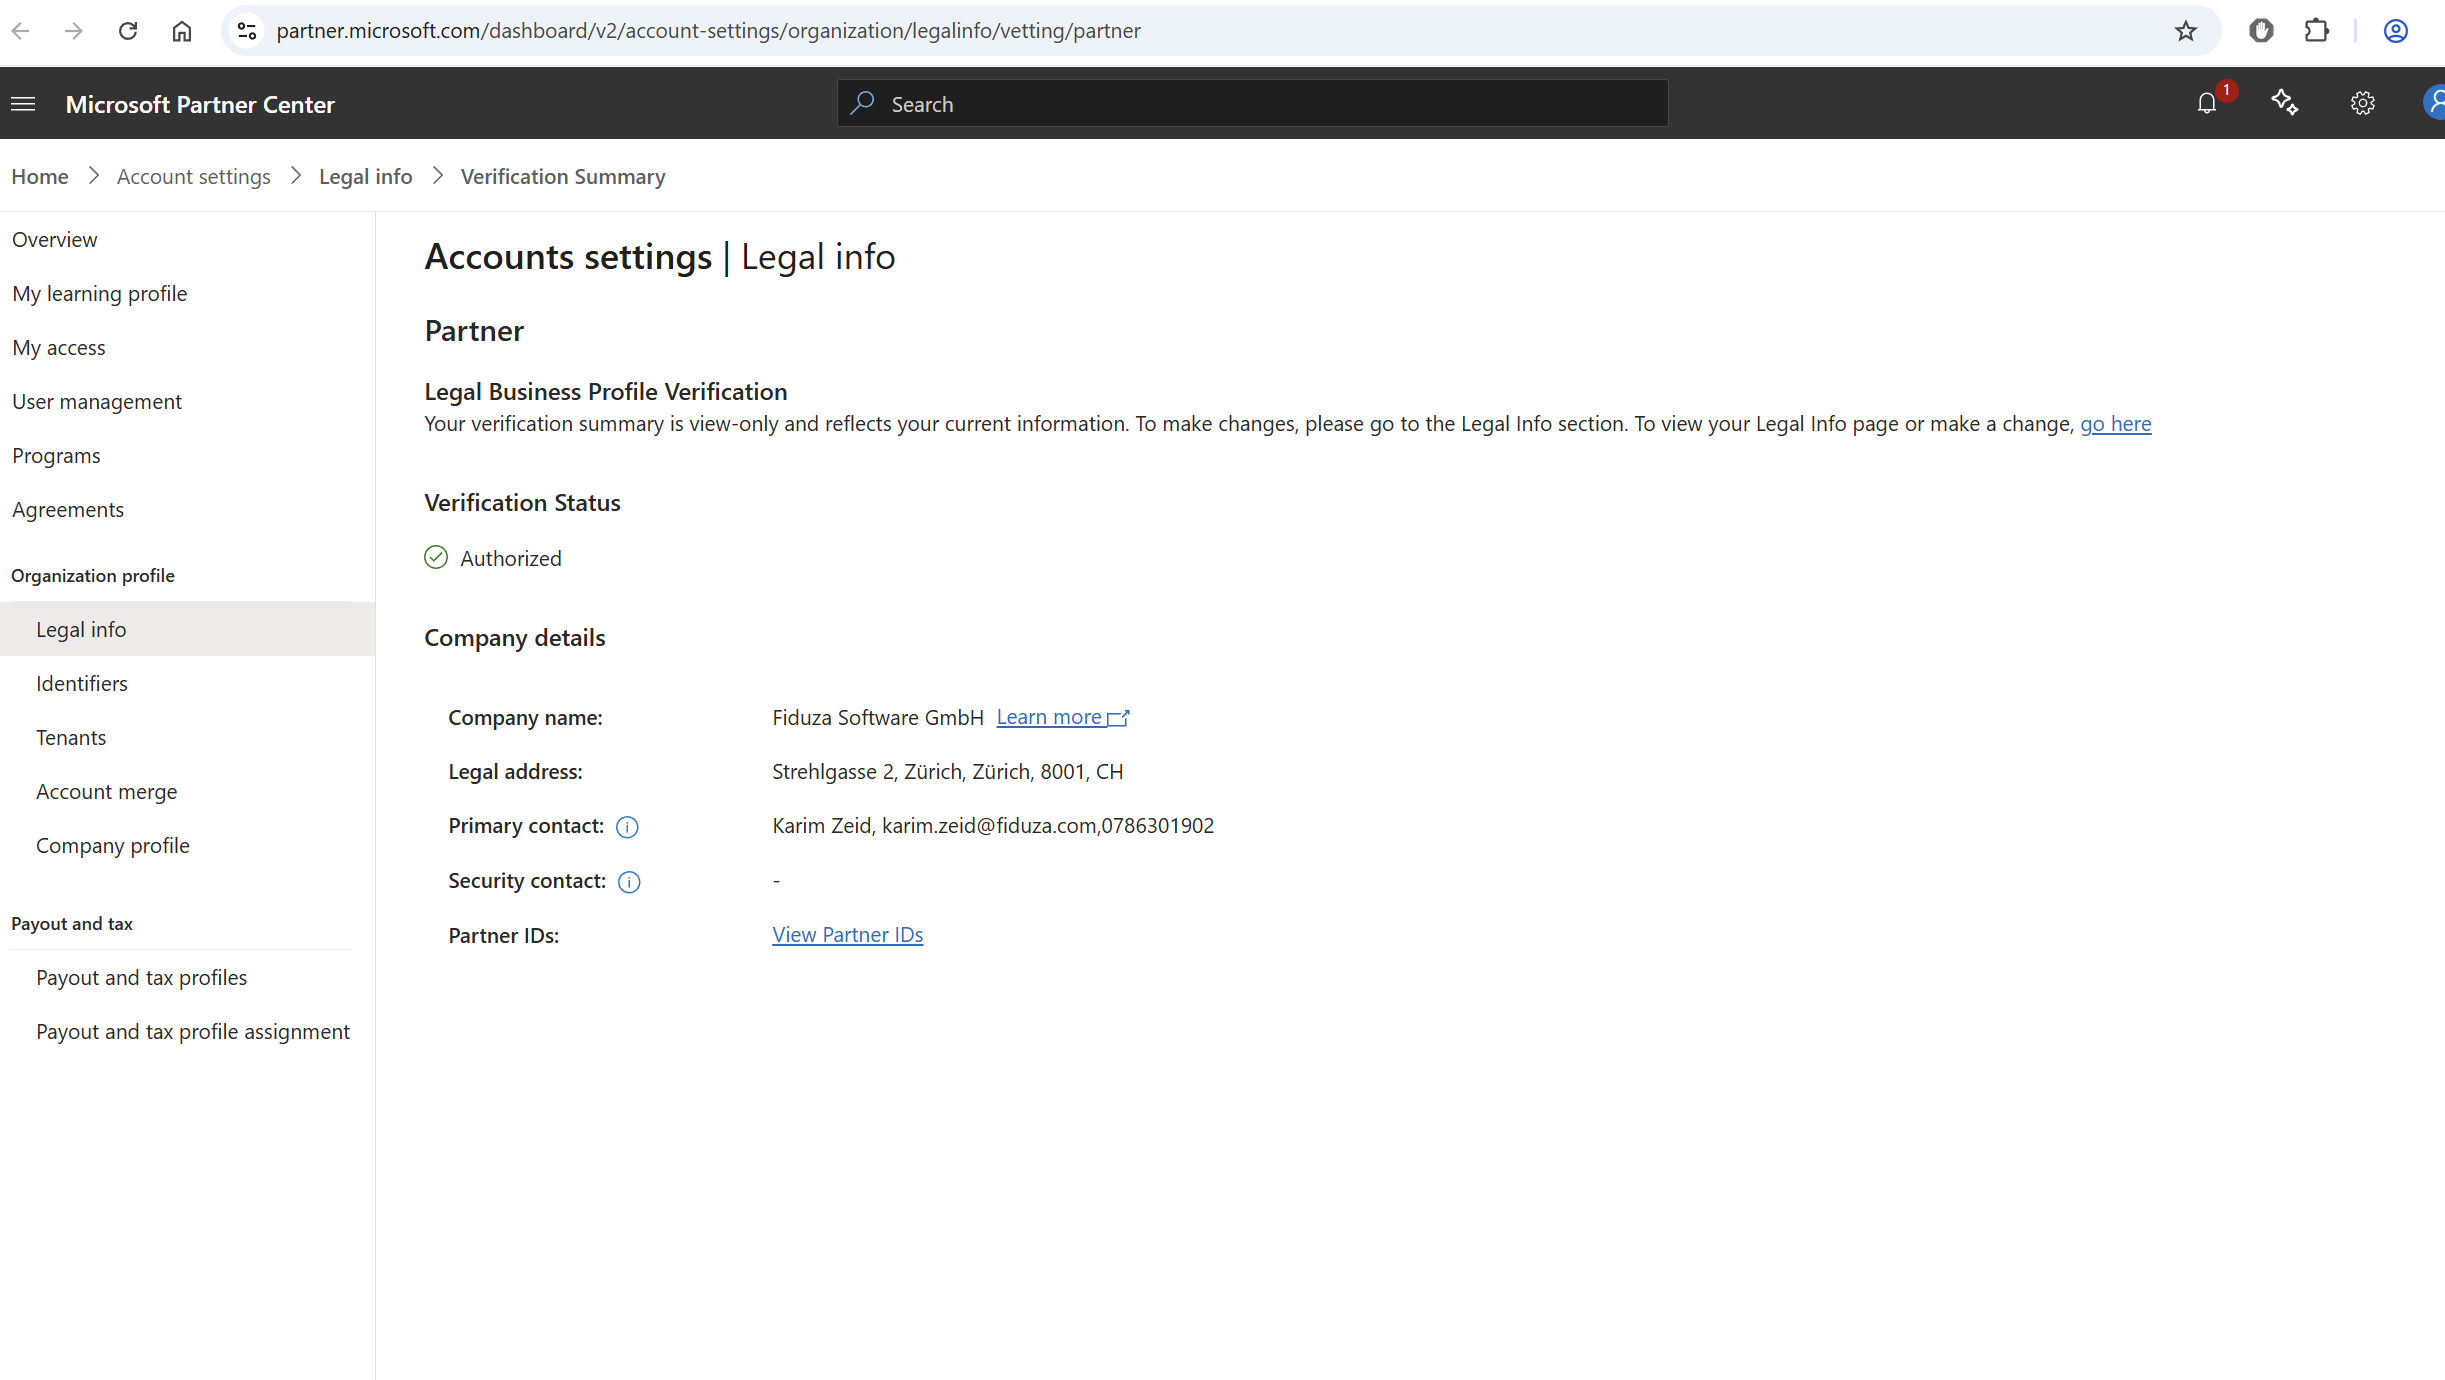Reload the page in browser

click(128, 31)
